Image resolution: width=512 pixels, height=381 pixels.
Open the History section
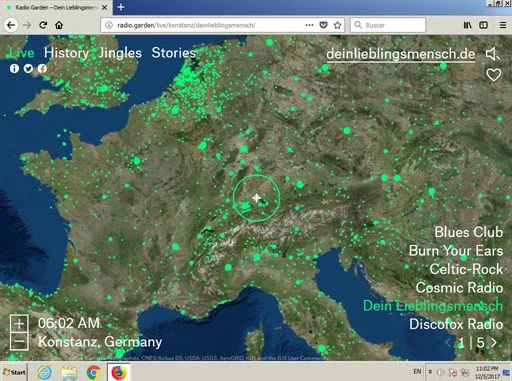[66, 53]
